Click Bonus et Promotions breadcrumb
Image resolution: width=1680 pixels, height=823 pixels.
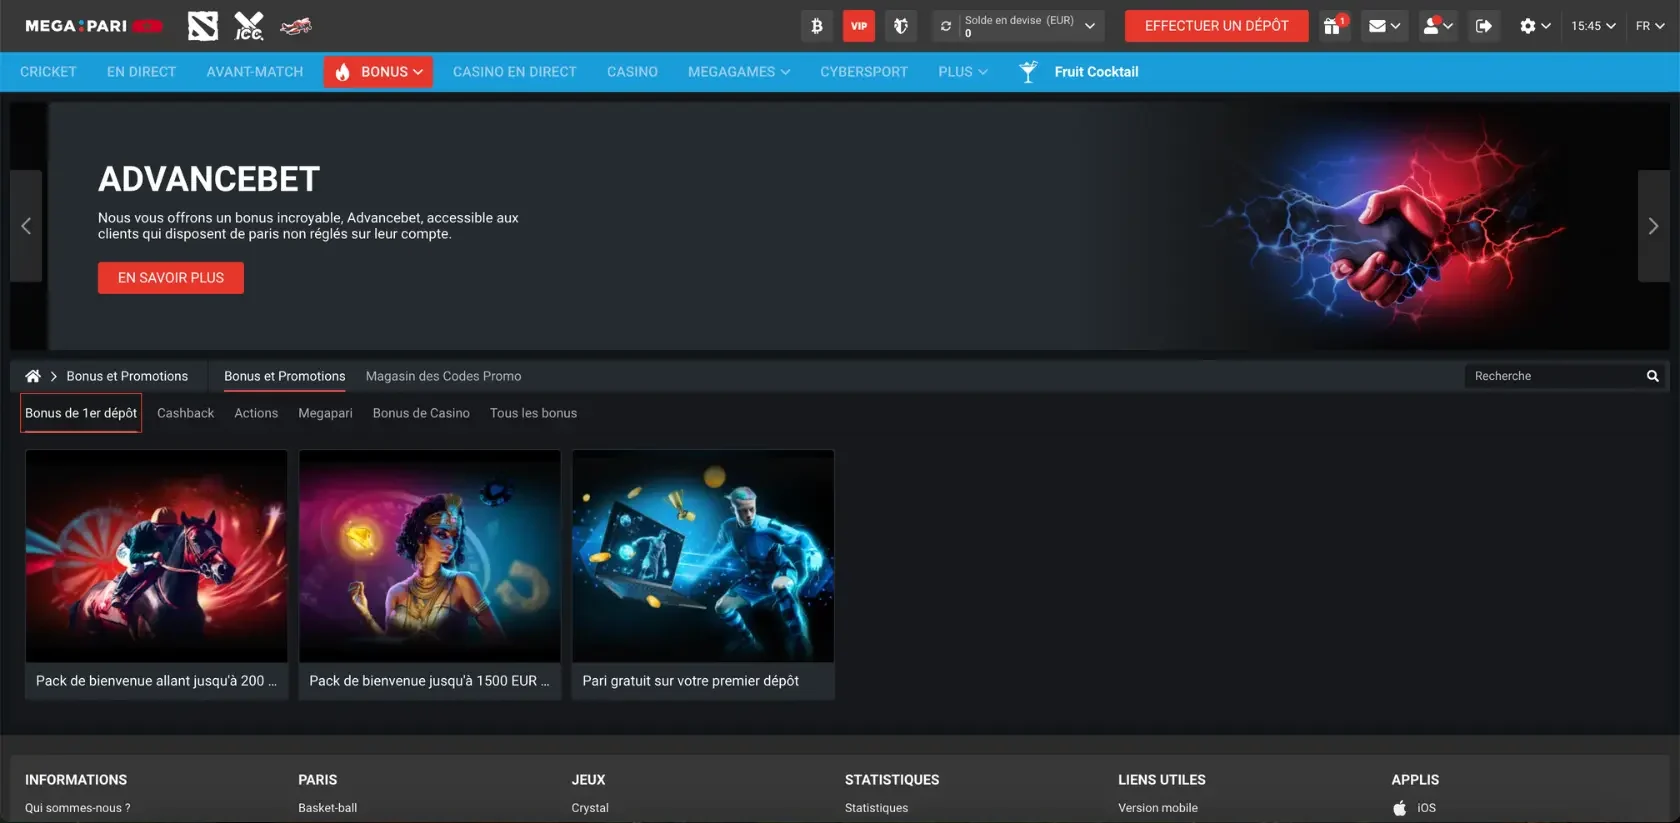(x=127, y=376)
